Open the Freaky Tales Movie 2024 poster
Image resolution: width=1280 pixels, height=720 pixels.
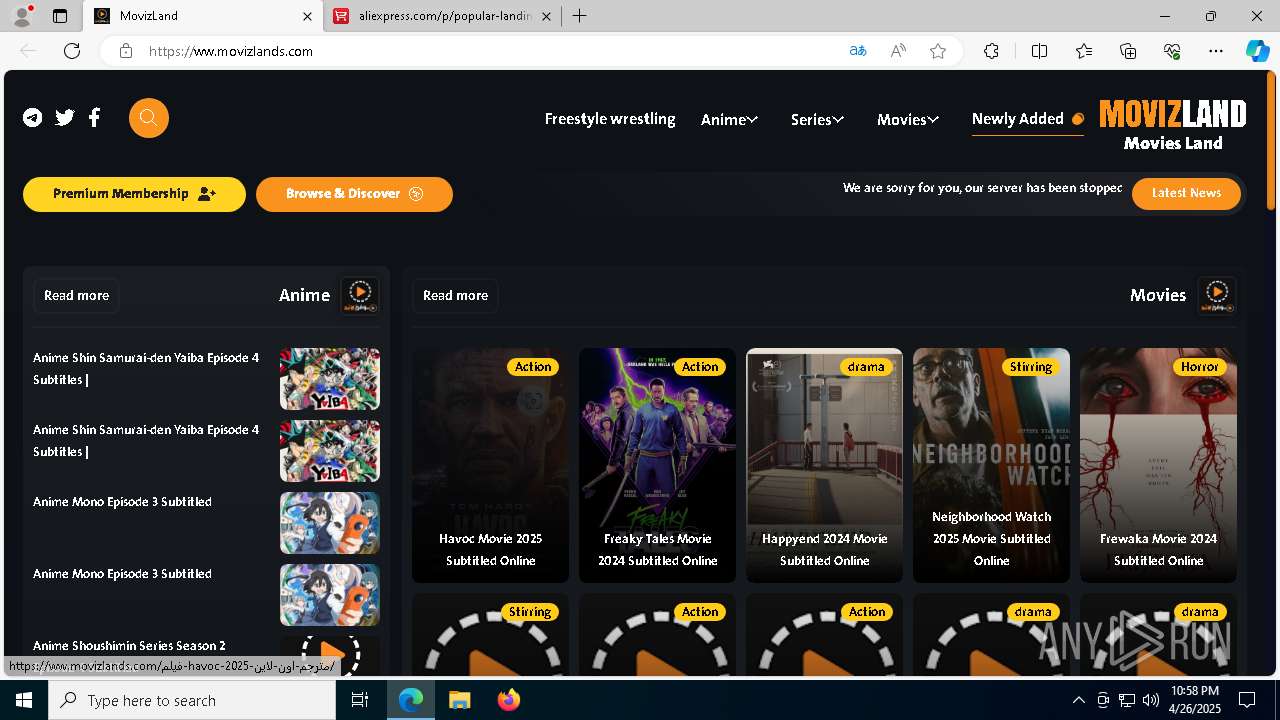[657, 465]
